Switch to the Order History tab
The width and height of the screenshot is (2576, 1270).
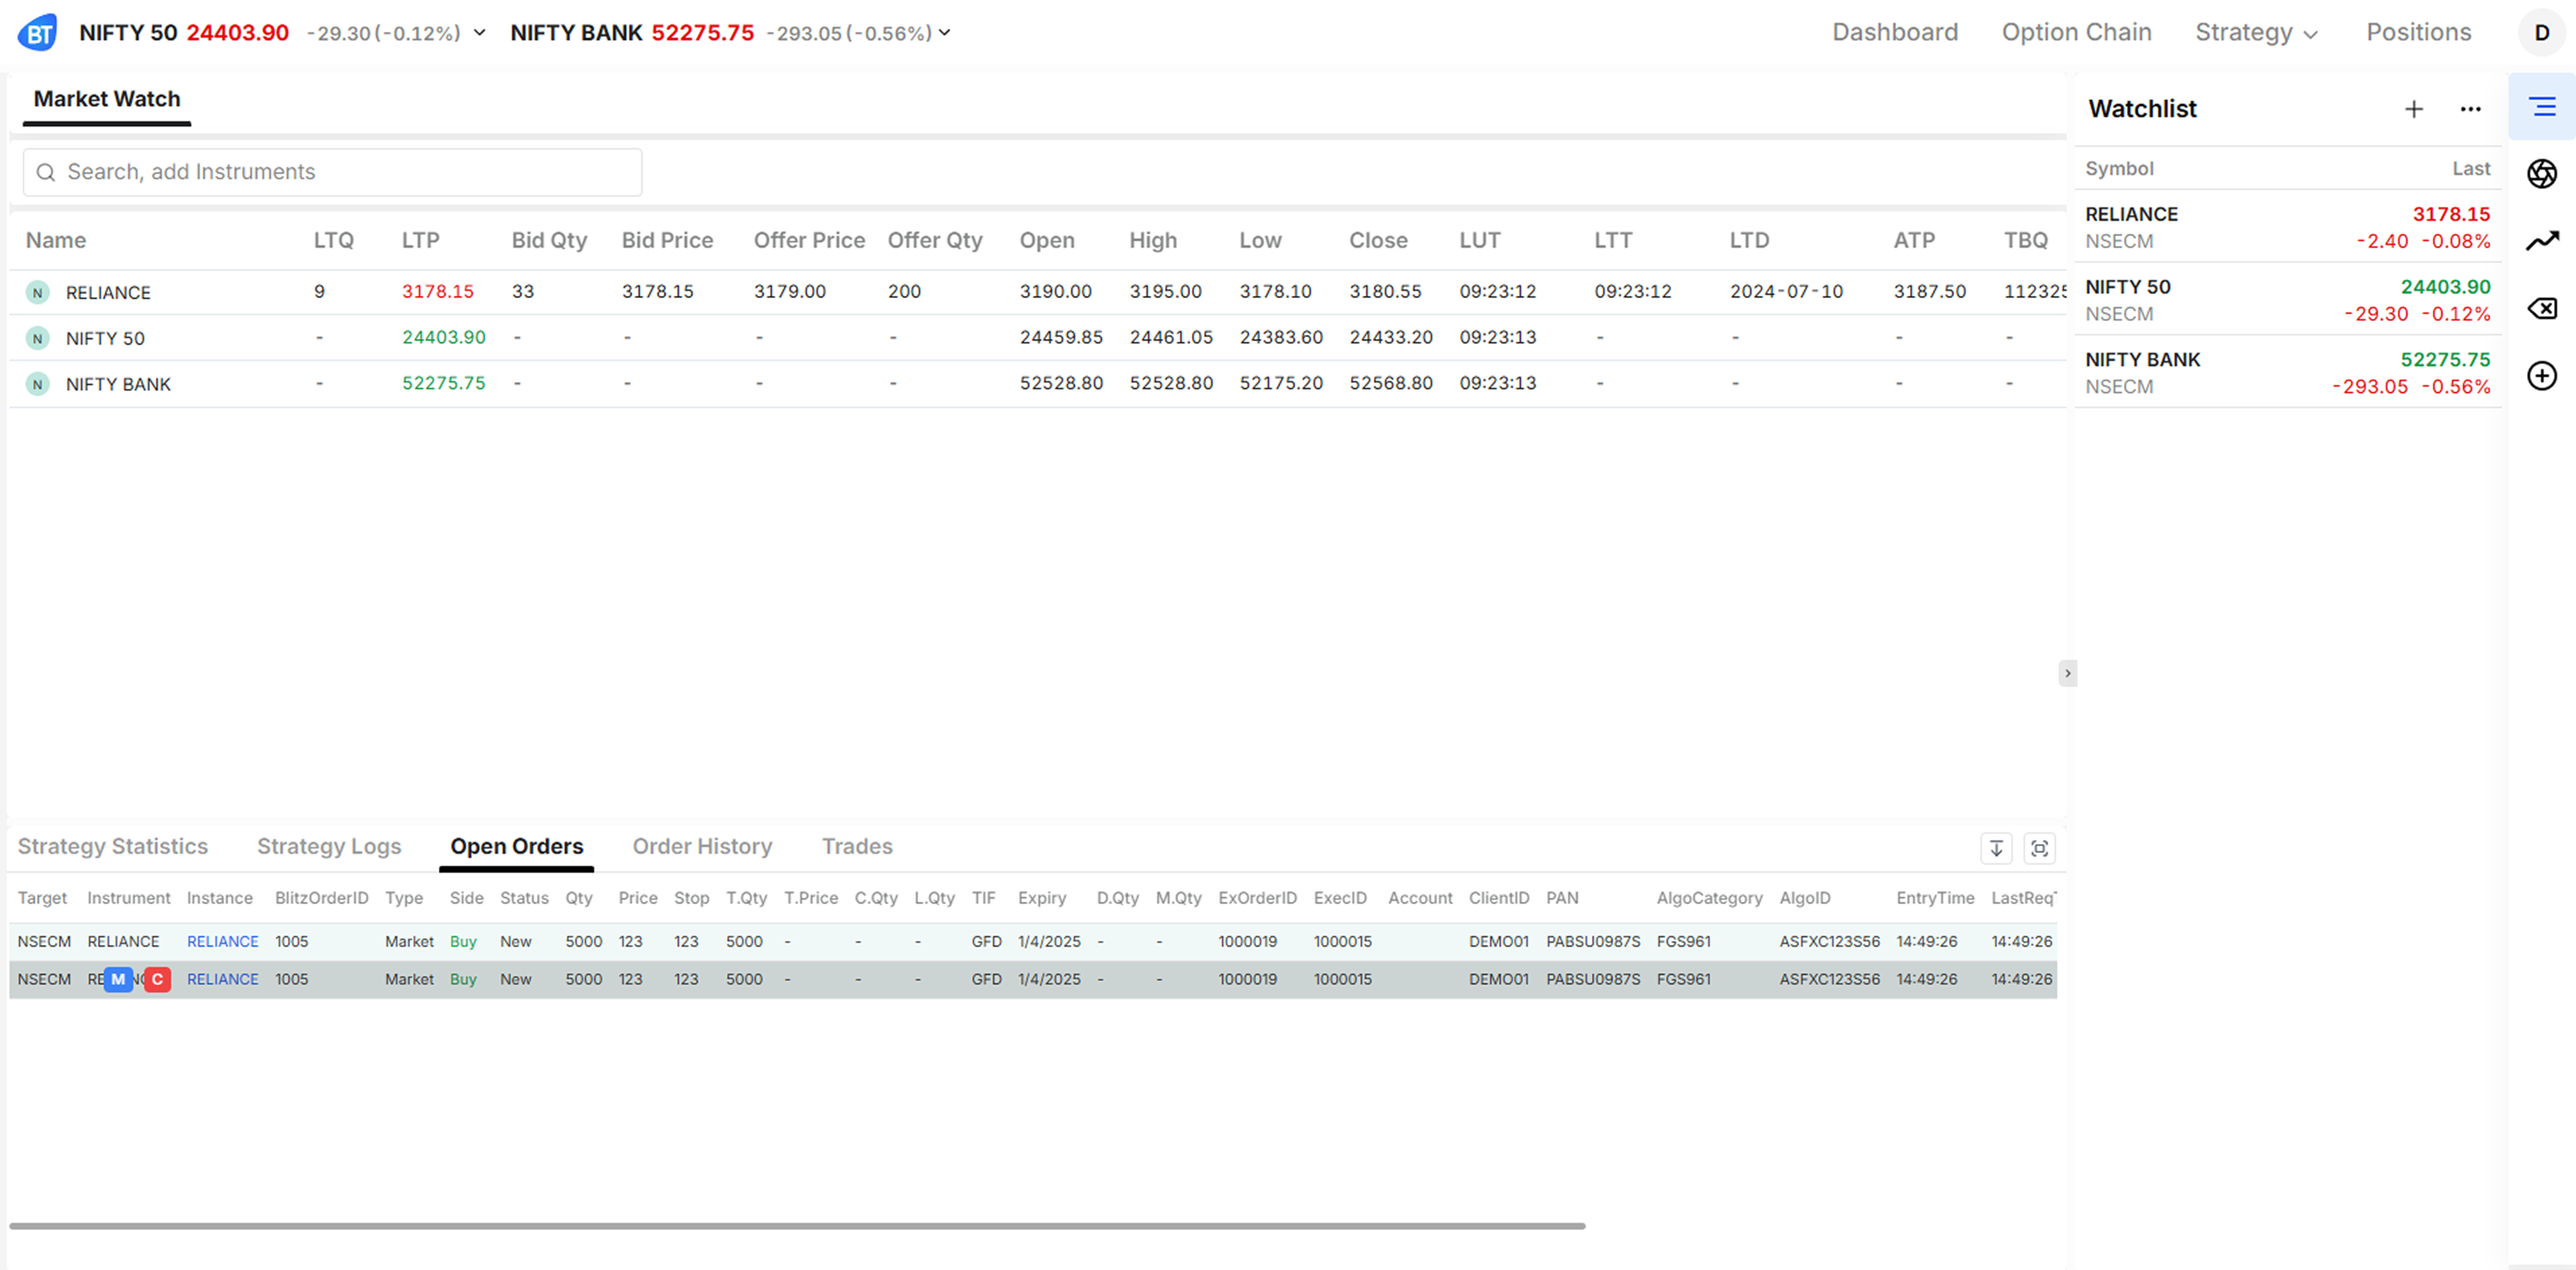tap(702, 846)
